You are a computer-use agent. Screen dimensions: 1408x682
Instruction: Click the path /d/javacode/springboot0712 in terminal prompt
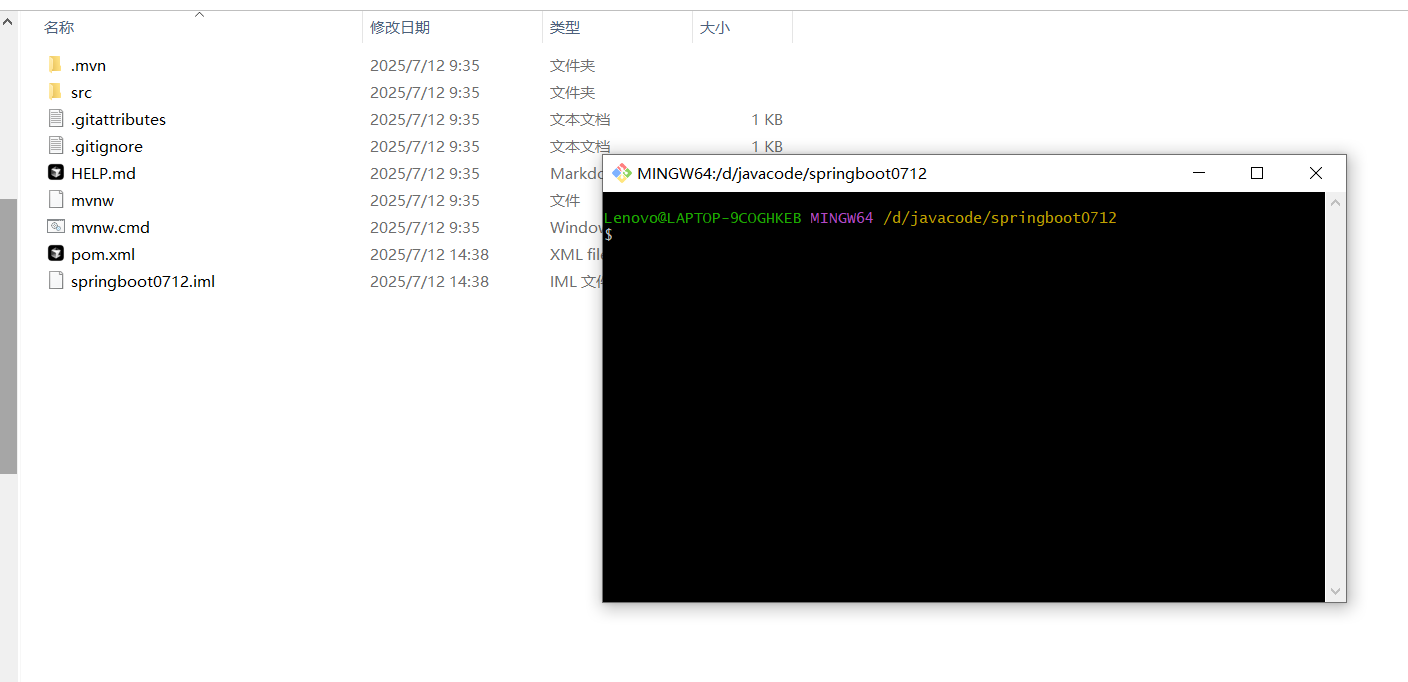pyautogui.click(x=999, y=217)
